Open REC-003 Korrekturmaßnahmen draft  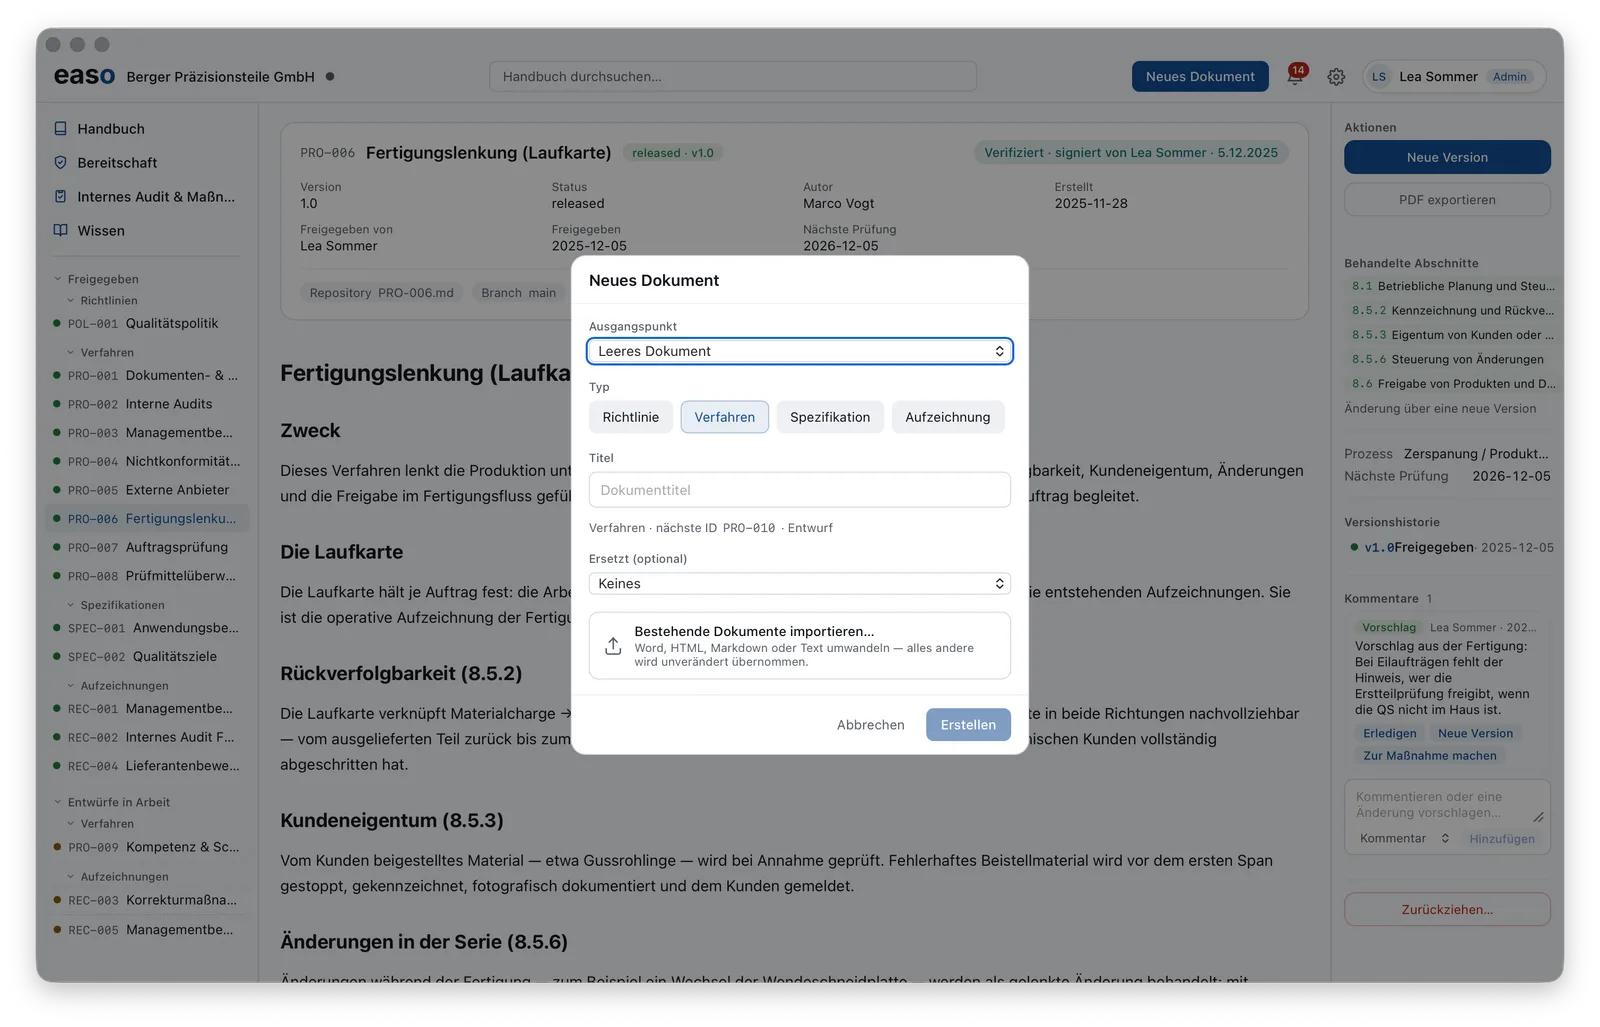click(x=148, y=900)
